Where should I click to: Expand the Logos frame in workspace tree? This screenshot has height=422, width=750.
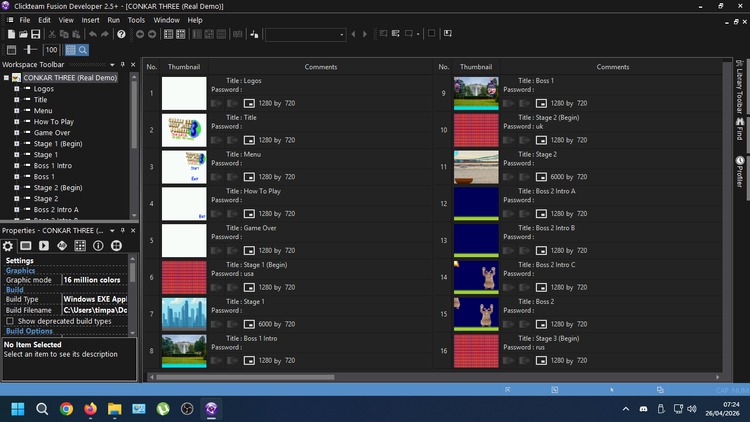click(x=17, y=89)
